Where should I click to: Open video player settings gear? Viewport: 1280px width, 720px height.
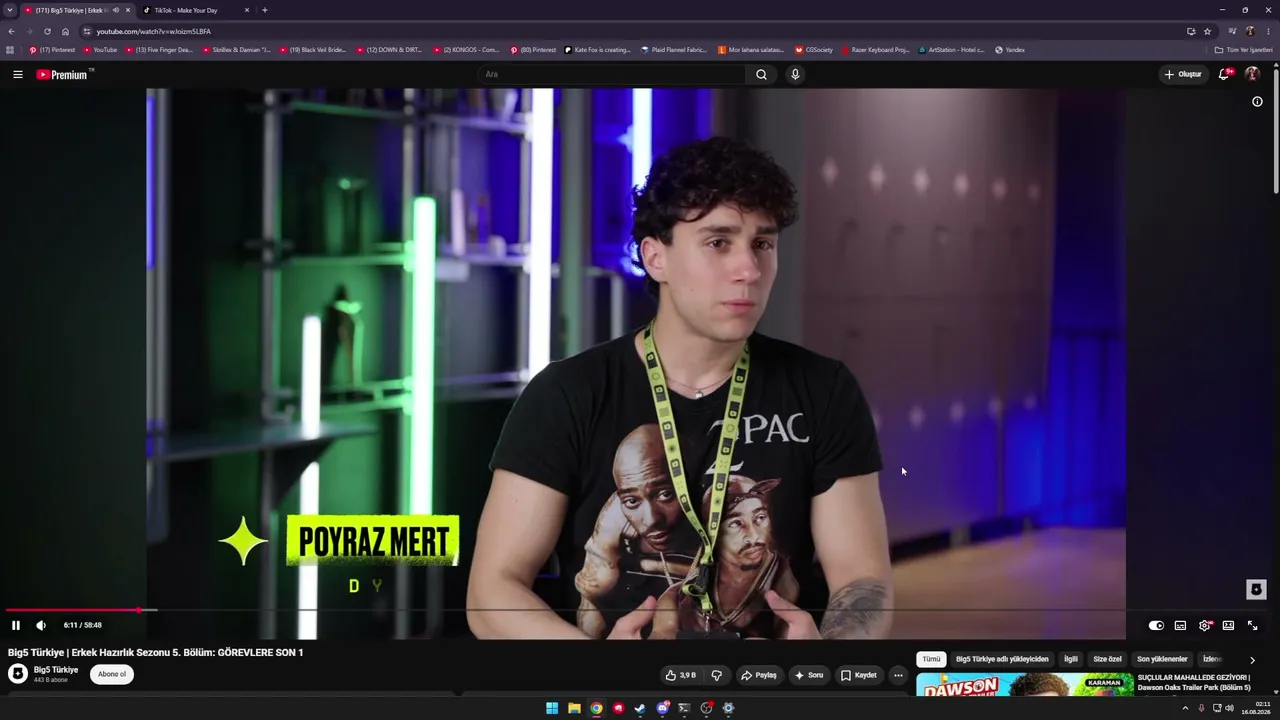(x=1204, y=625)
